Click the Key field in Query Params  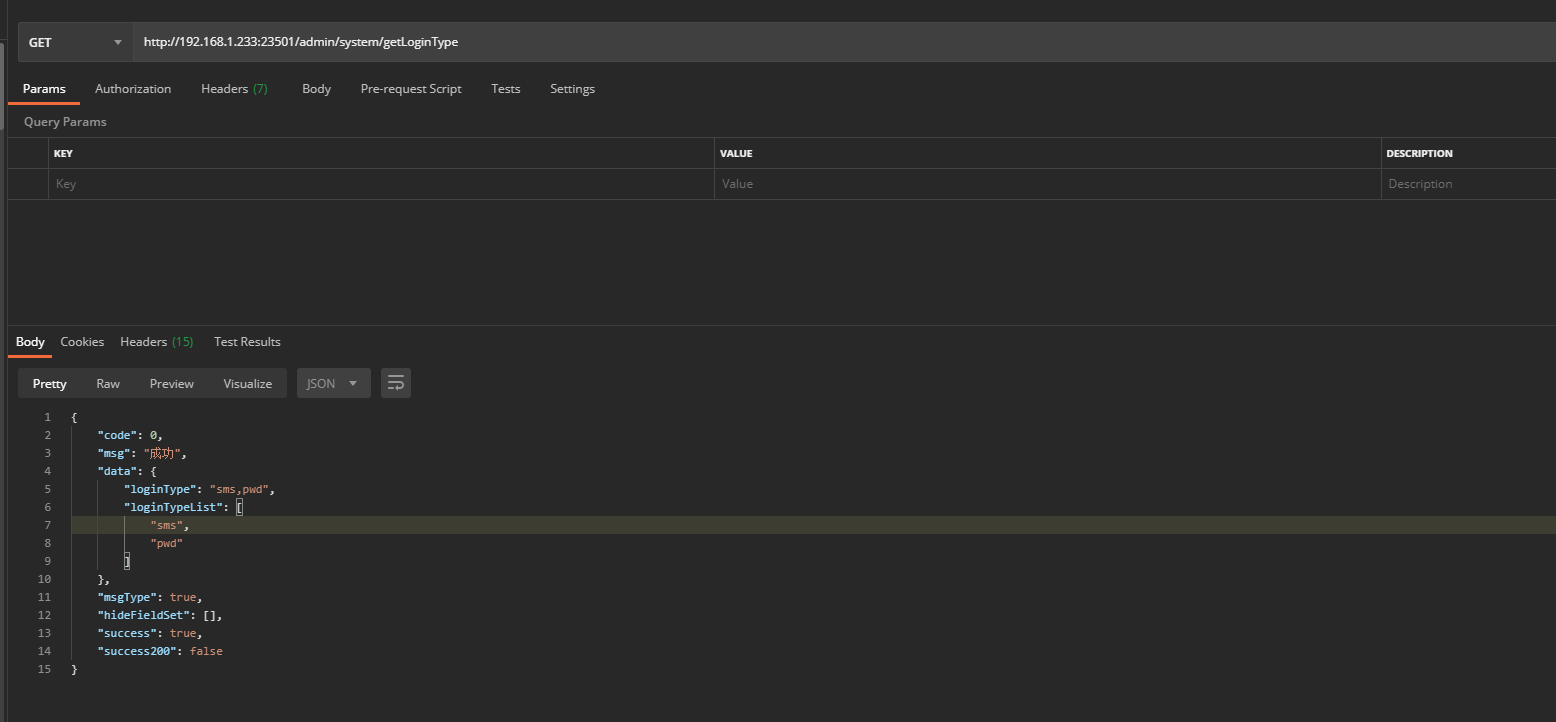pos(380,184)
